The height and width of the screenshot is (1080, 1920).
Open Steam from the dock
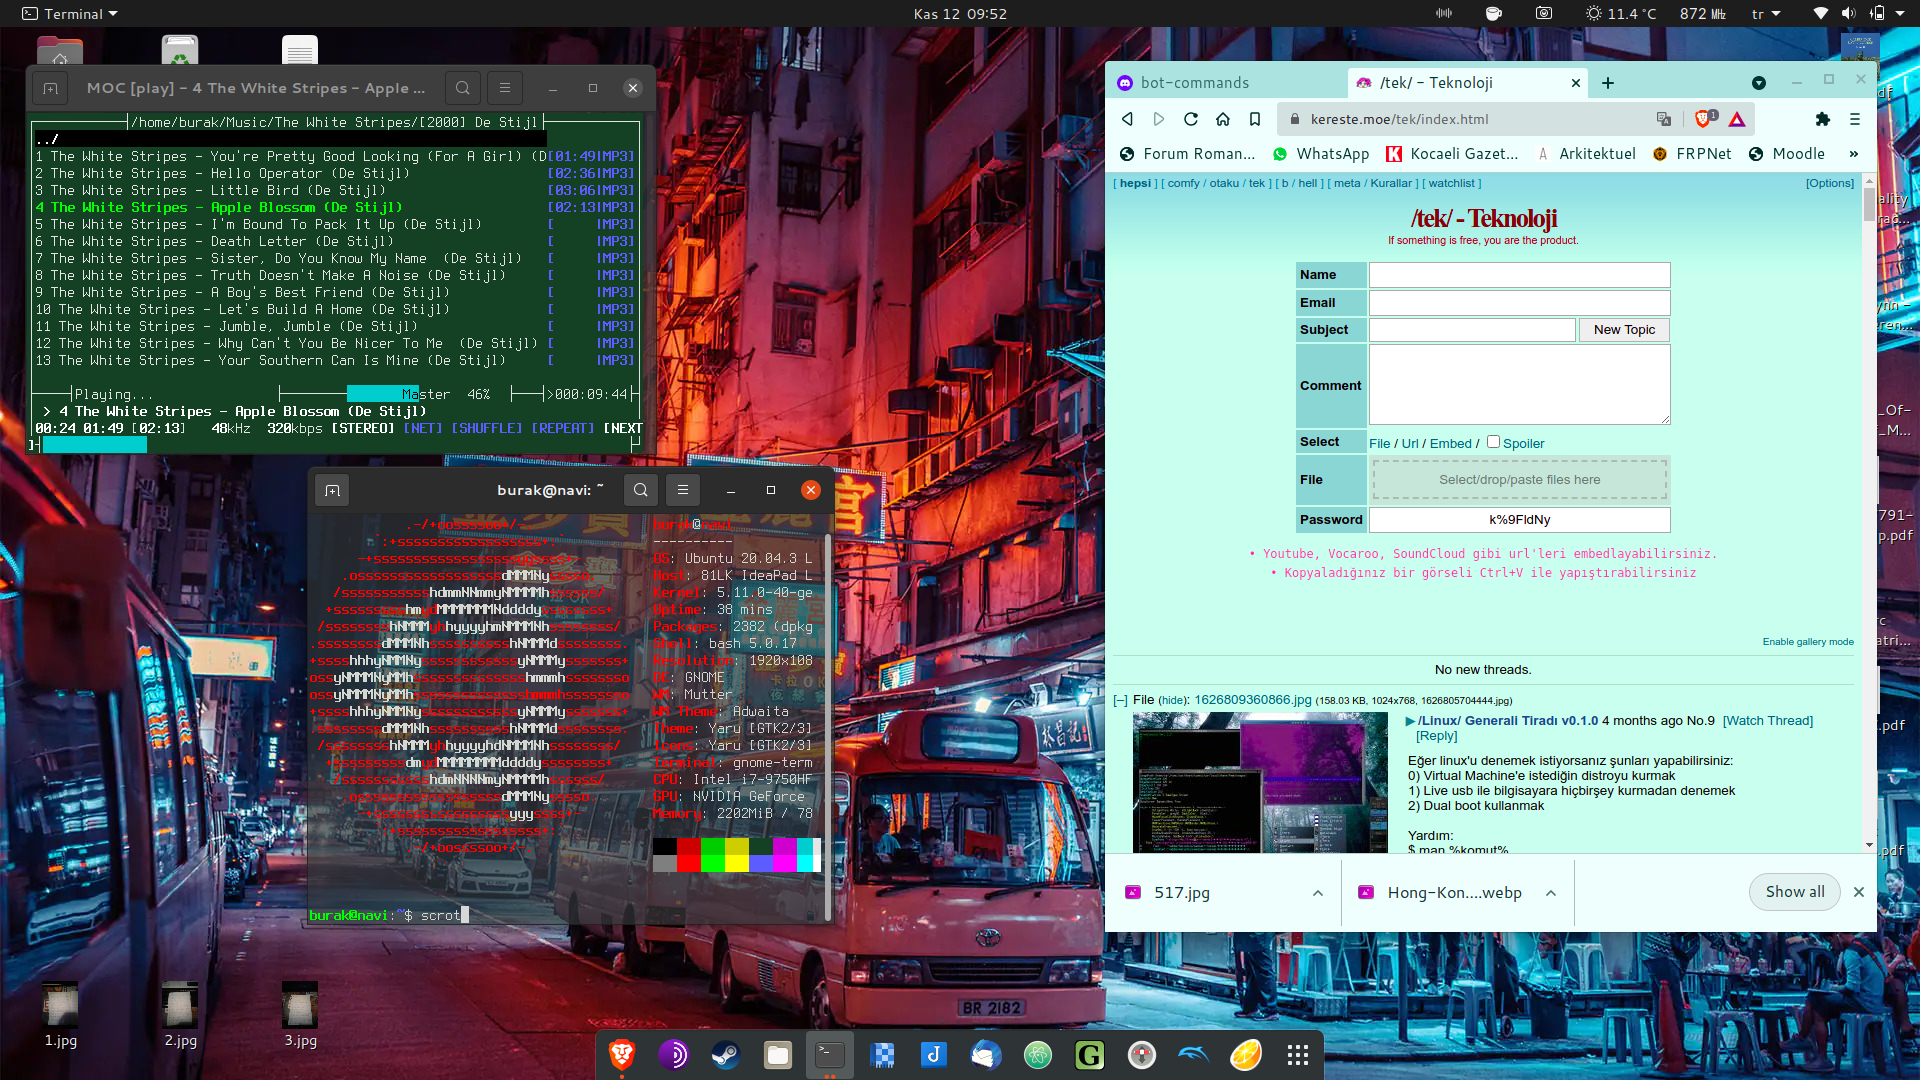[x=725, y=1055]
